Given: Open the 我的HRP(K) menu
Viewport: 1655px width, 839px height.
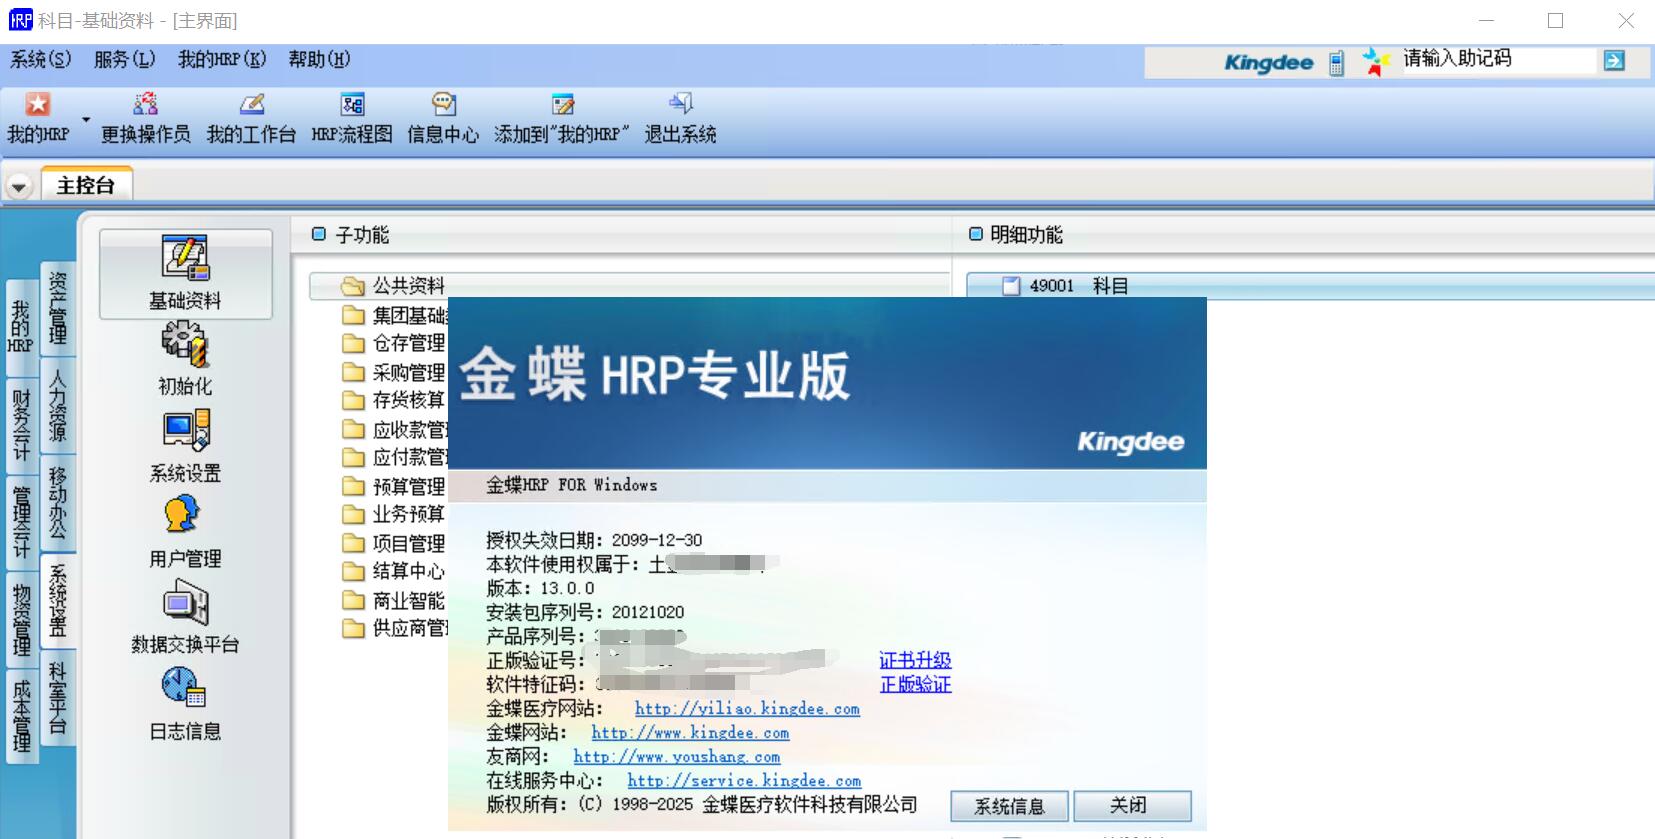Looking at the screenshot, I should 222,59.
